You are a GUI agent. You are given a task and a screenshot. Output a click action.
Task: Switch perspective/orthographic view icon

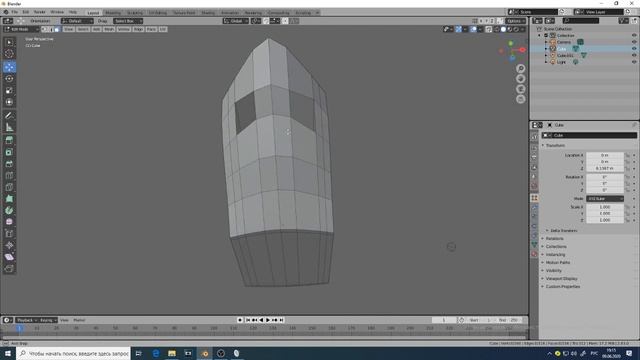pyautogui.click(x=520, y=99)
